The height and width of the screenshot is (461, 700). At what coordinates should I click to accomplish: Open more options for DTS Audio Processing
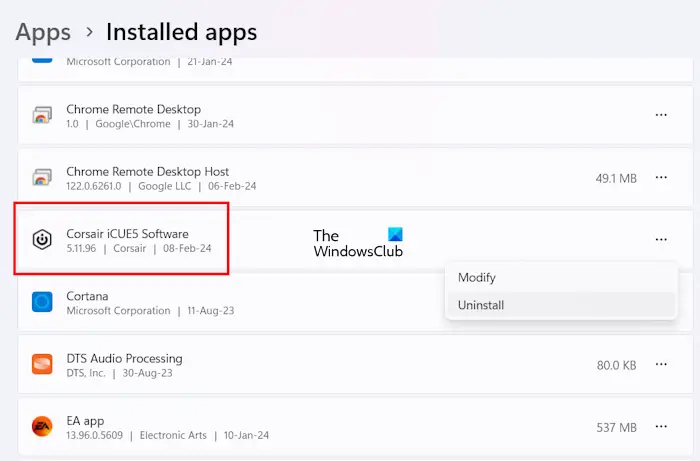click(x=661, y=365)
